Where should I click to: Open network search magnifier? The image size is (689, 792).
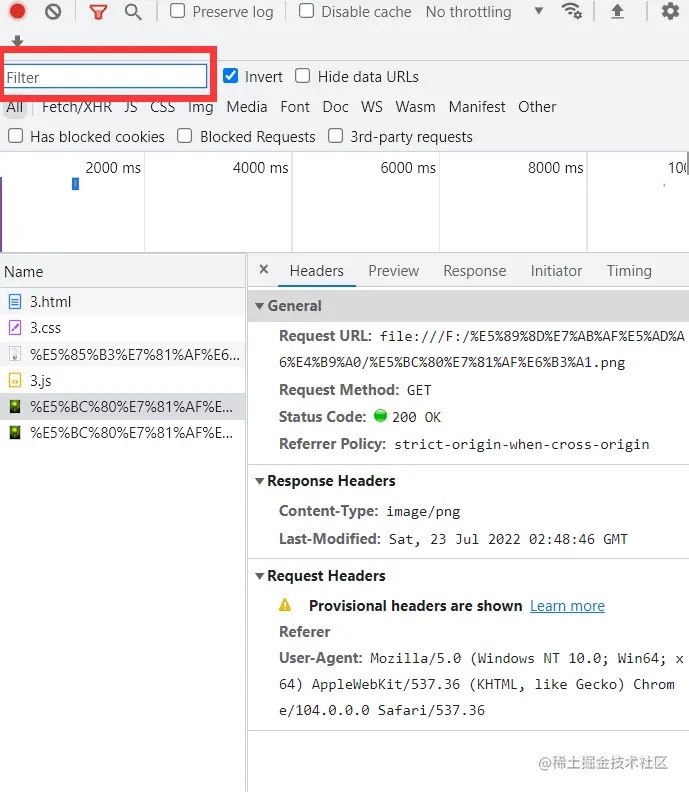pos(133,12)
